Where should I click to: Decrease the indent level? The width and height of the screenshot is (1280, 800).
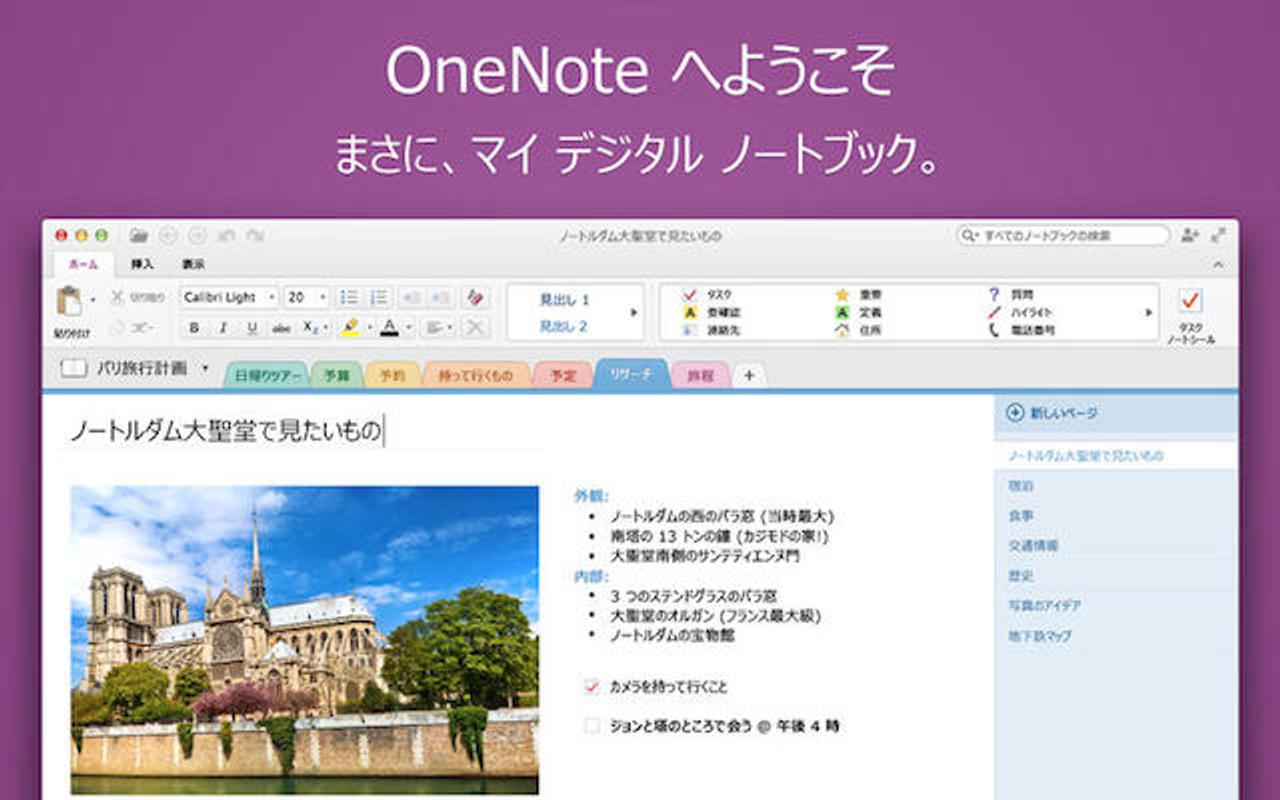(x=410, y=297)
